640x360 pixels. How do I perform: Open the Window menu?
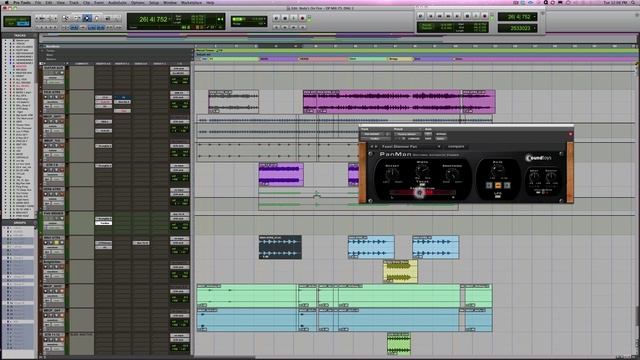(x=170, y=2)
